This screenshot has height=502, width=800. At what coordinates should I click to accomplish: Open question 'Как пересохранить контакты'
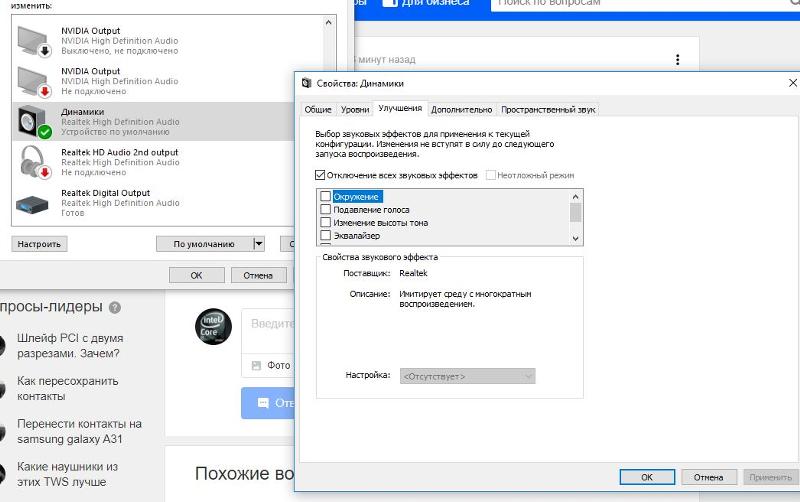pos(68,388)
